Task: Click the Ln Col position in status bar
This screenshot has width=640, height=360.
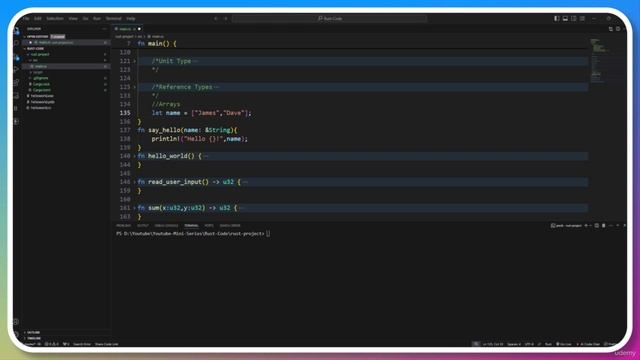Action: click(493, 344)
